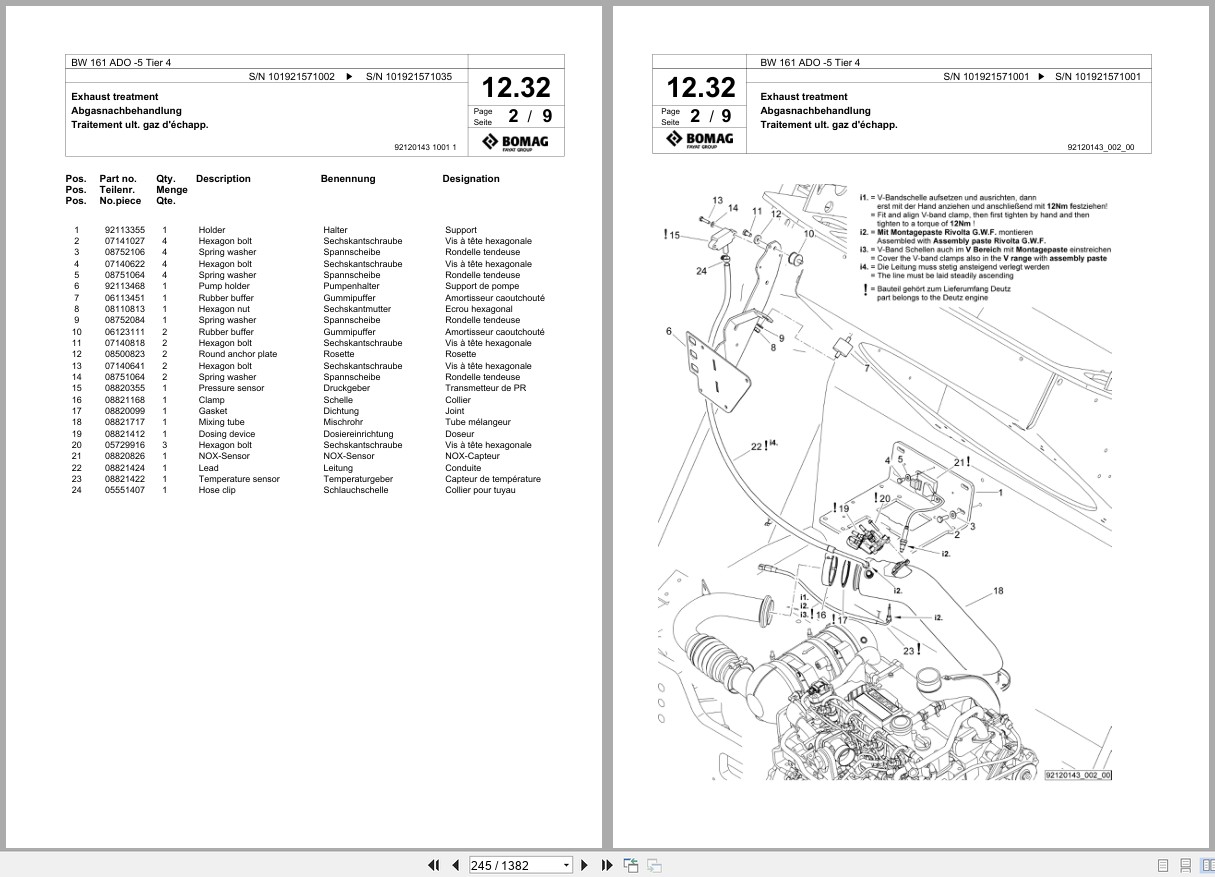The image size is (1215, 877).
Task: Click the go back view icon
Action: coord(631,865)
